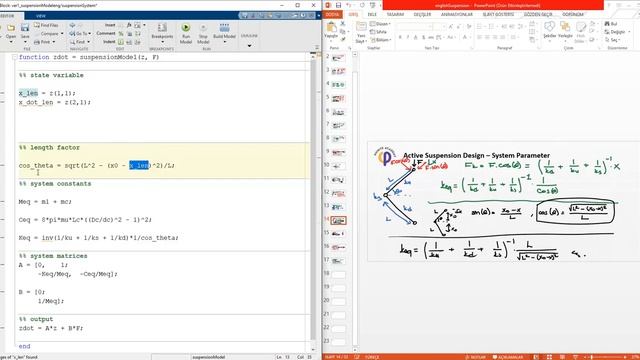Viewport: 640px width, 360px height.
Task: Select slide 15 thumbnail in PowerPoint
Action: pyautogui.click(x=338, y=233)
